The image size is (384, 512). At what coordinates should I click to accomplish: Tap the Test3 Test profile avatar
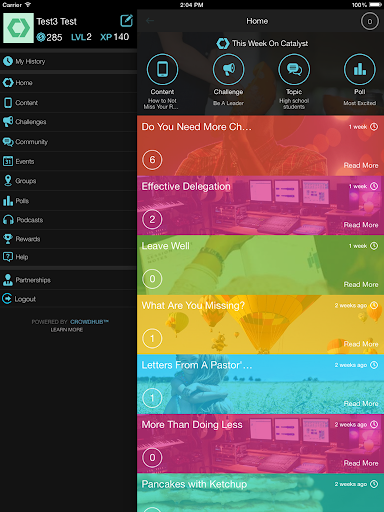coord(18,28)
